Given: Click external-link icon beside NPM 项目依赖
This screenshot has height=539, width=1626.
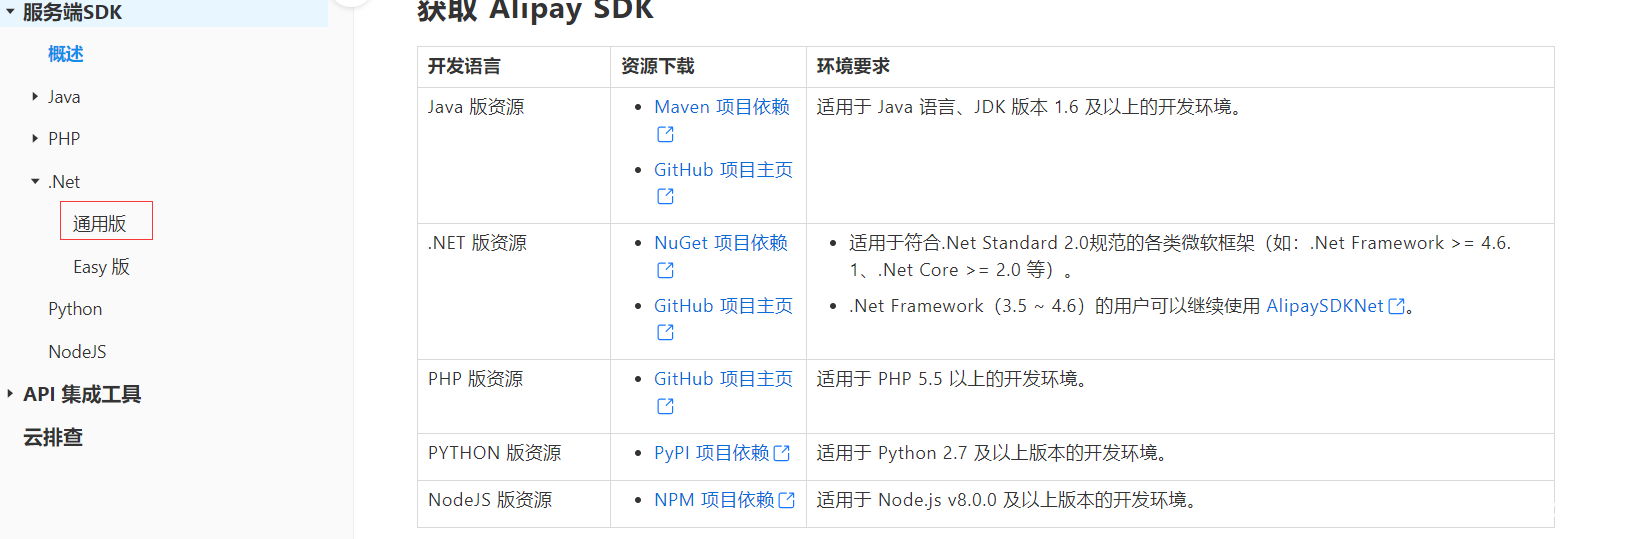Looking at the screenshot, I should [787, 500].
